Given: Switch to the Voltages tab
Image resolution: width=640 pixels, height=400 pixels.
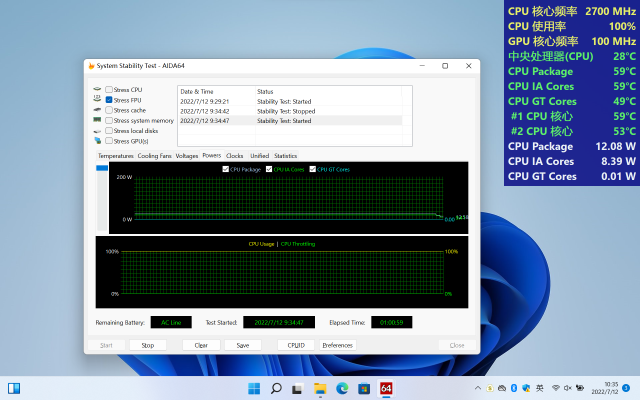Looking at the screenshot, I should 187,156.
